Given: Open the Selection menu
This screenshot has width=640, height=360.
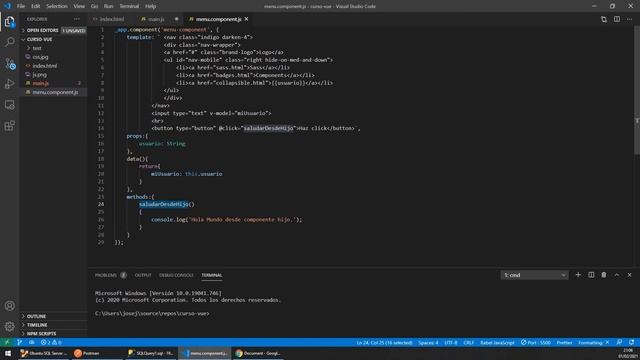Looking at the screenshot, I should tap(57, 6).
